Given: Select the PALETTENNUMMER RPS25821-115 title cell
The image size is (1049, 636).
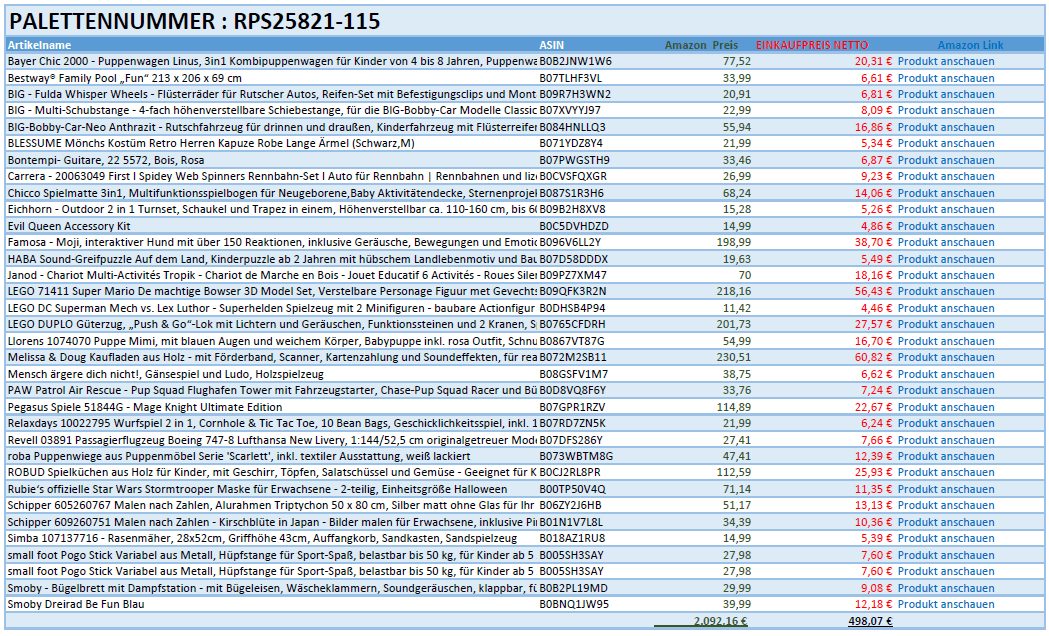Looking at the screenshot, I should point(195,21).
